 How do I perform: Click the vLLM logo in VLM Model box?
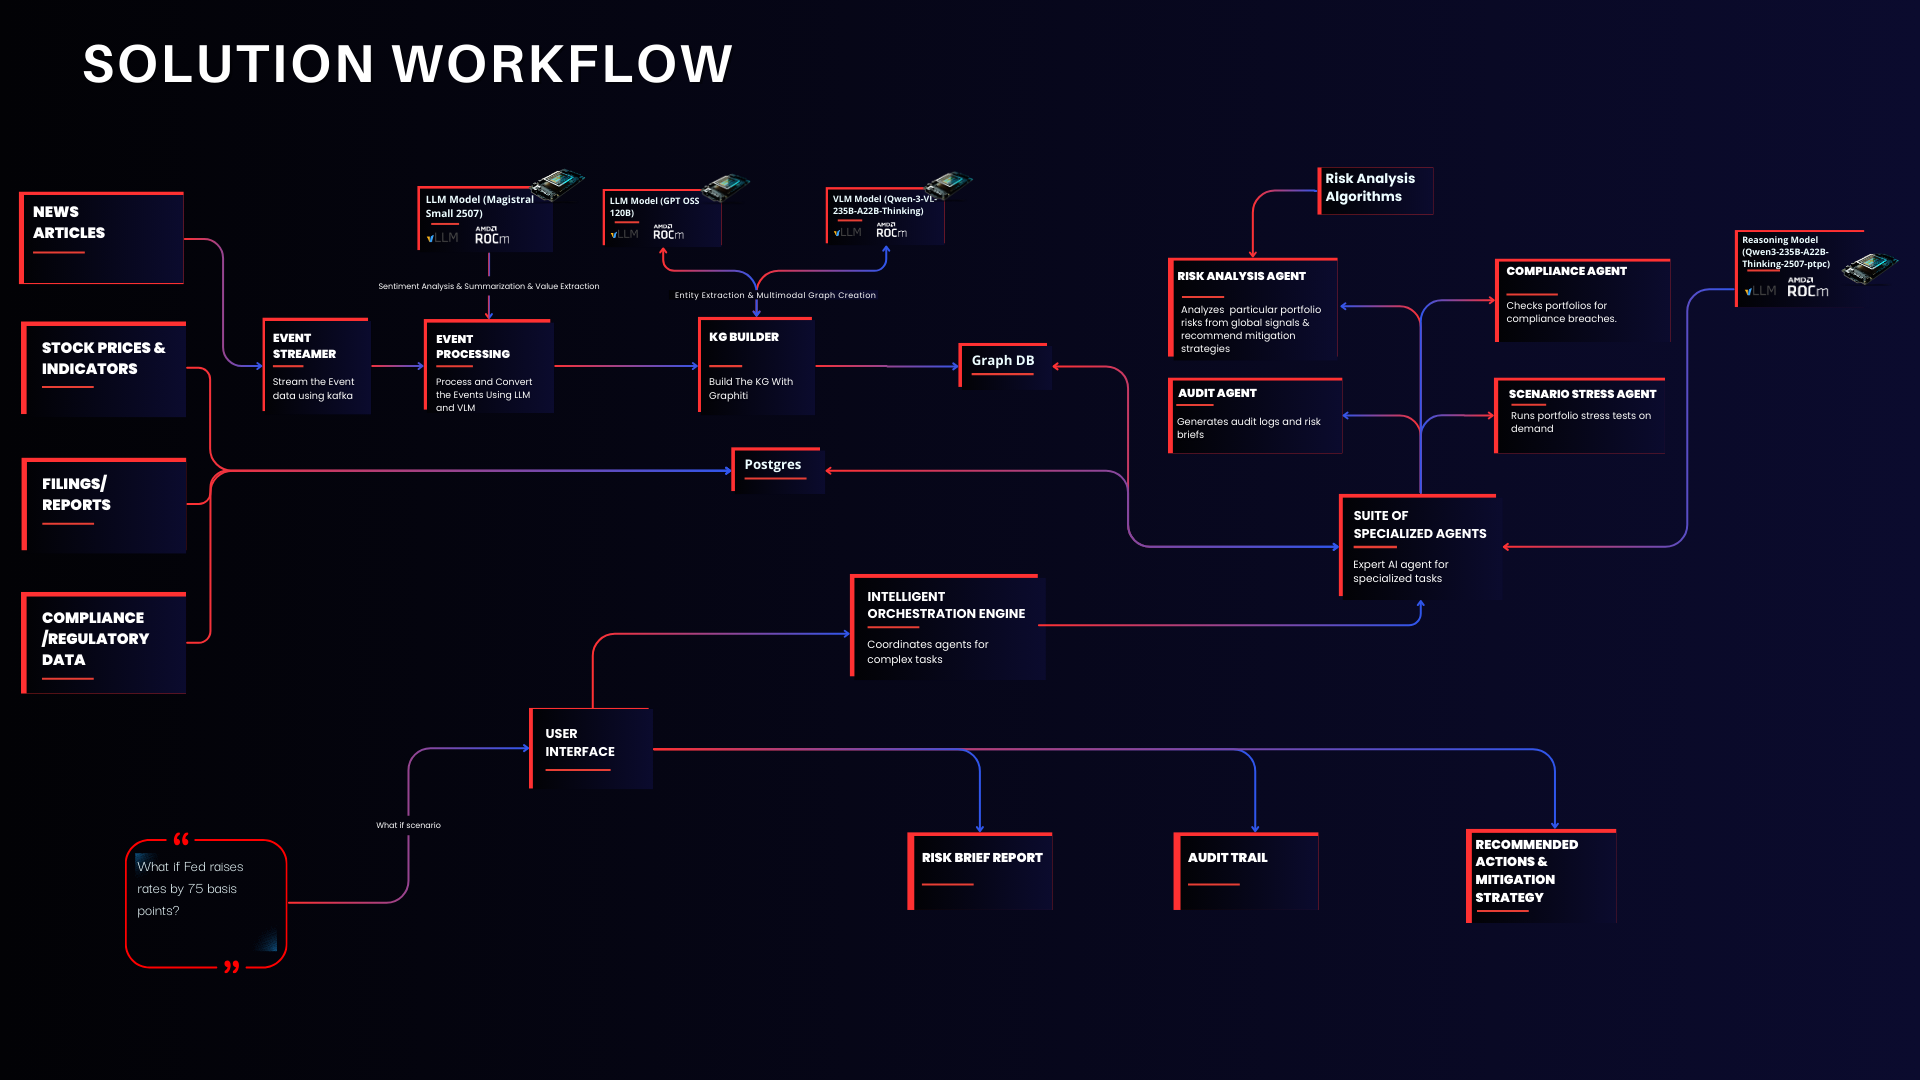coord(847,232)
